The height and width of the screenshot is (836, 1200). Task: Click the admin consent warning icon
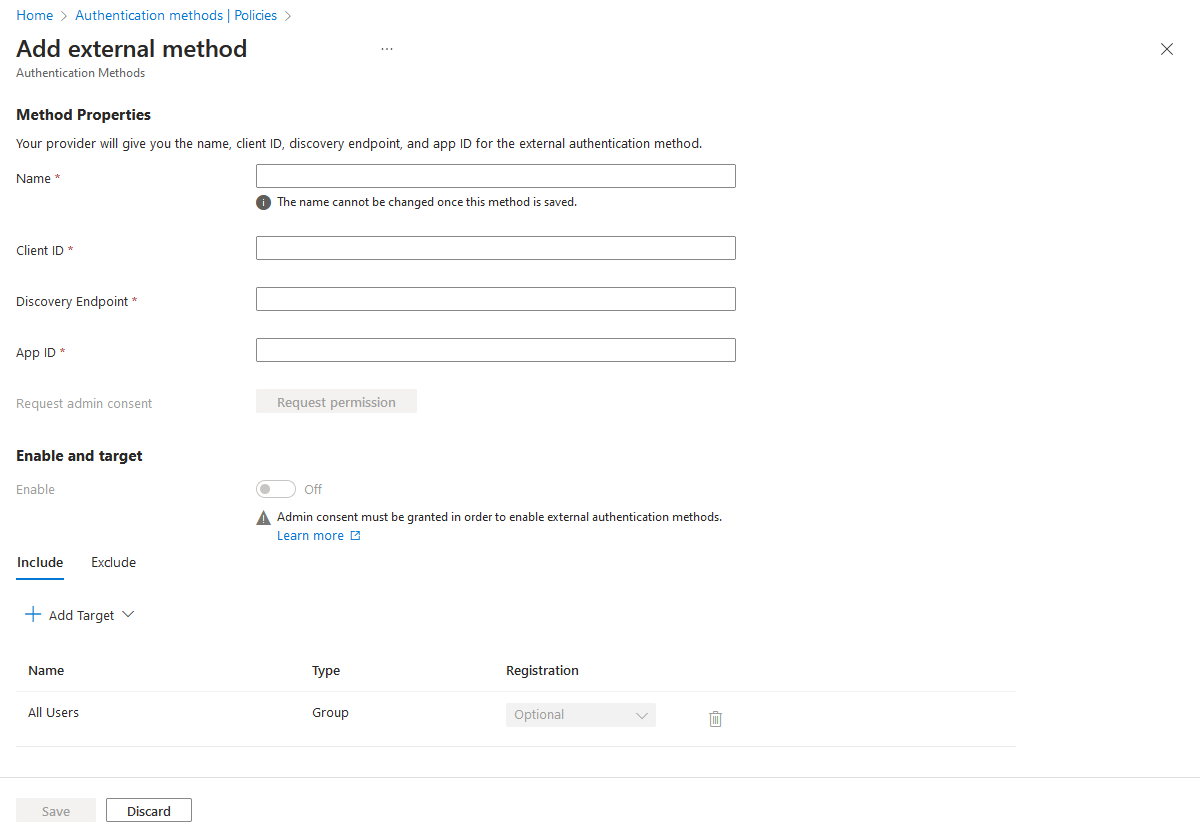coord(264,518)
